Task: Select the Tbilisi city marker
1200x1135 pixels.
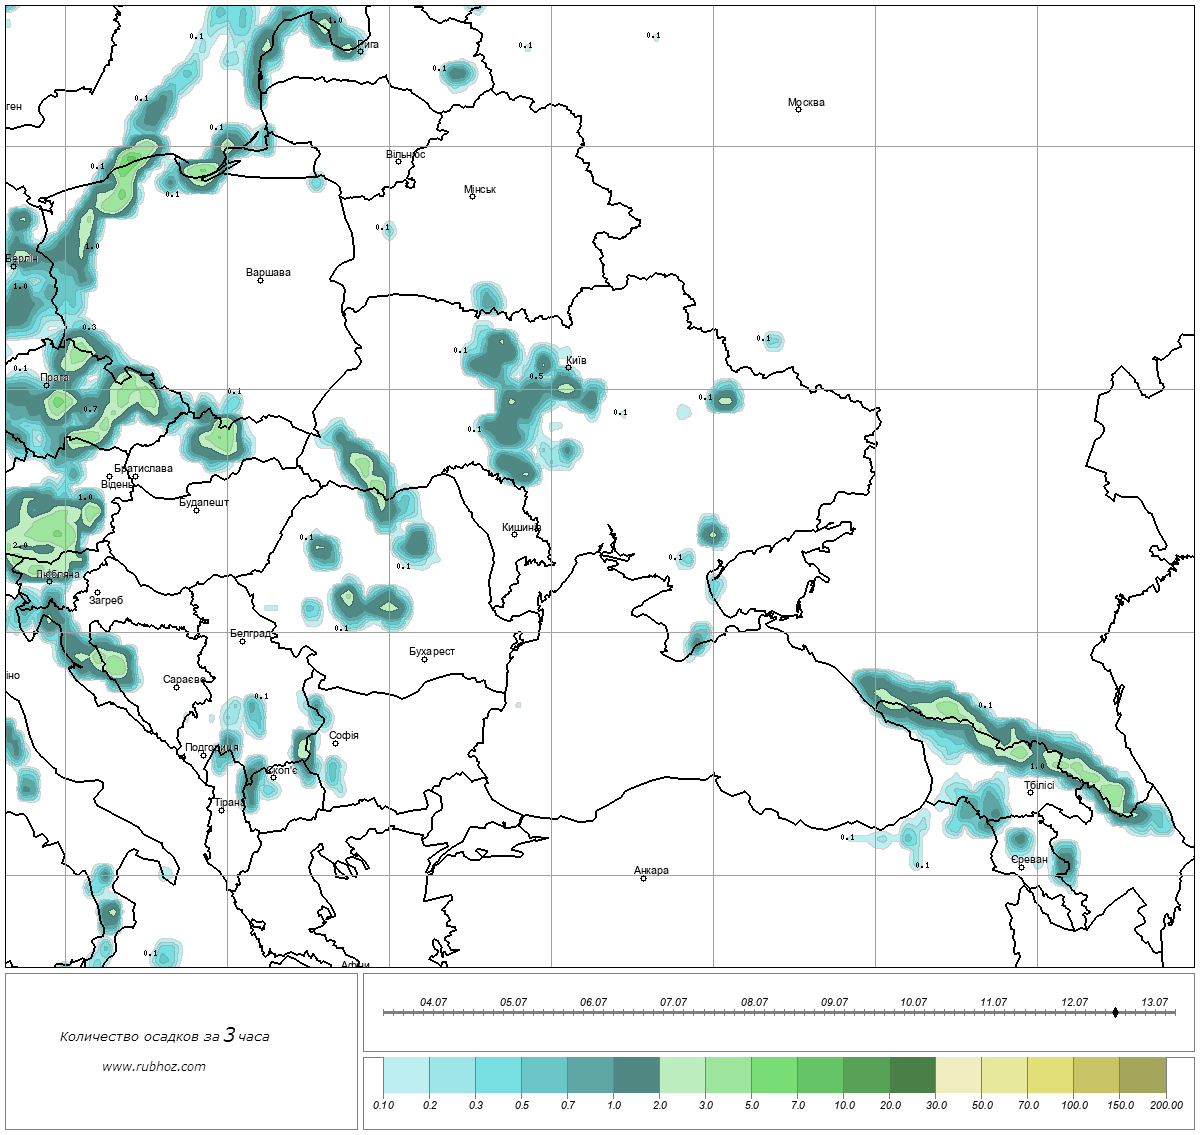Action: pos(1030,793)
